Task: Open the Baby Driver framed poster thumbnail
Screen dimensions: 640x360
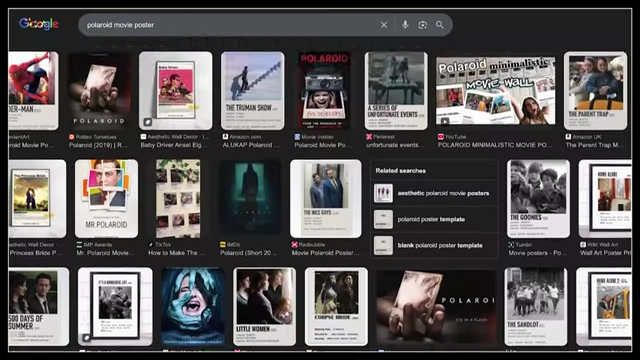Action: point(176,91)
